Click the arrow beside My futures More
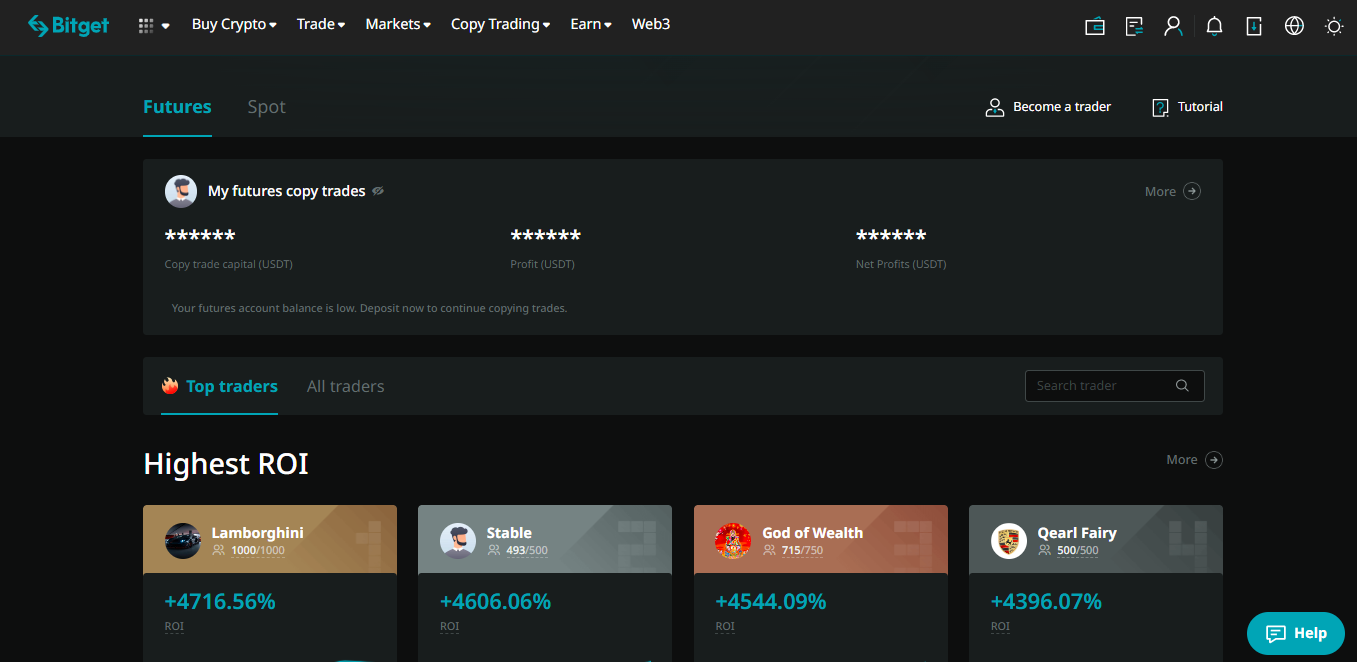 (1192, 191)
